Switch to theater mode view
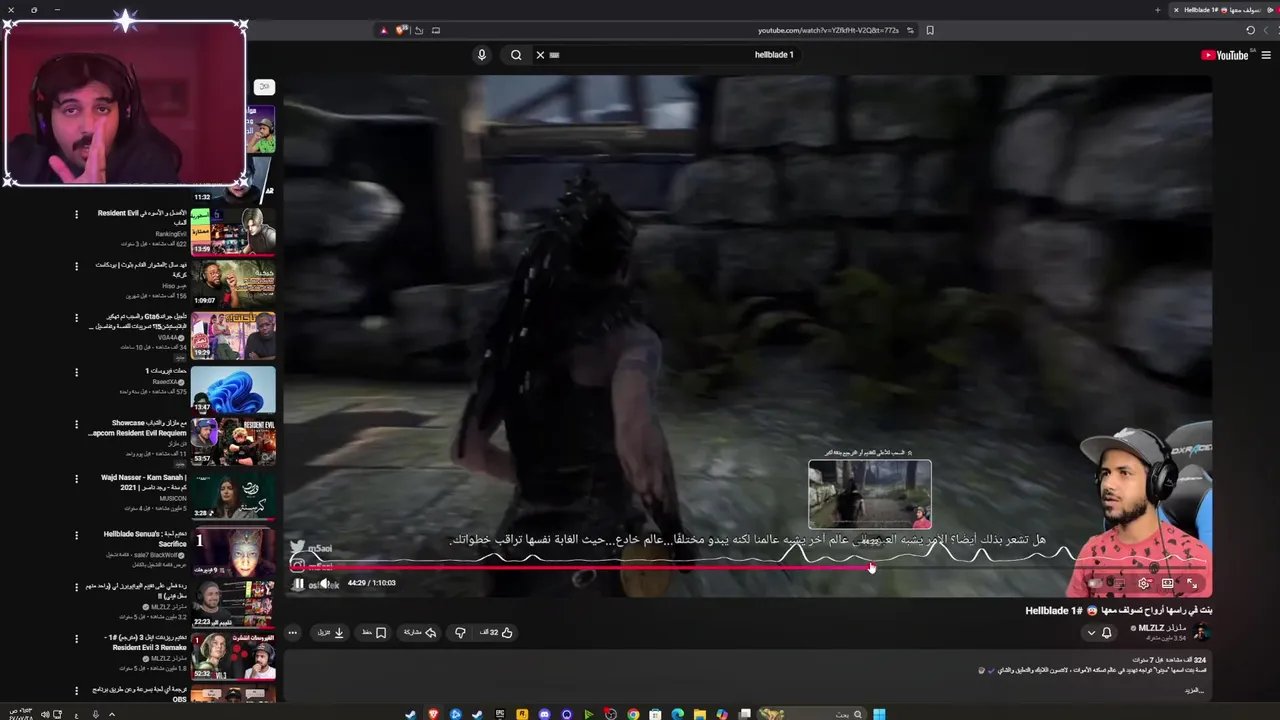1280x720 pixels. (x=1167, y=584)
